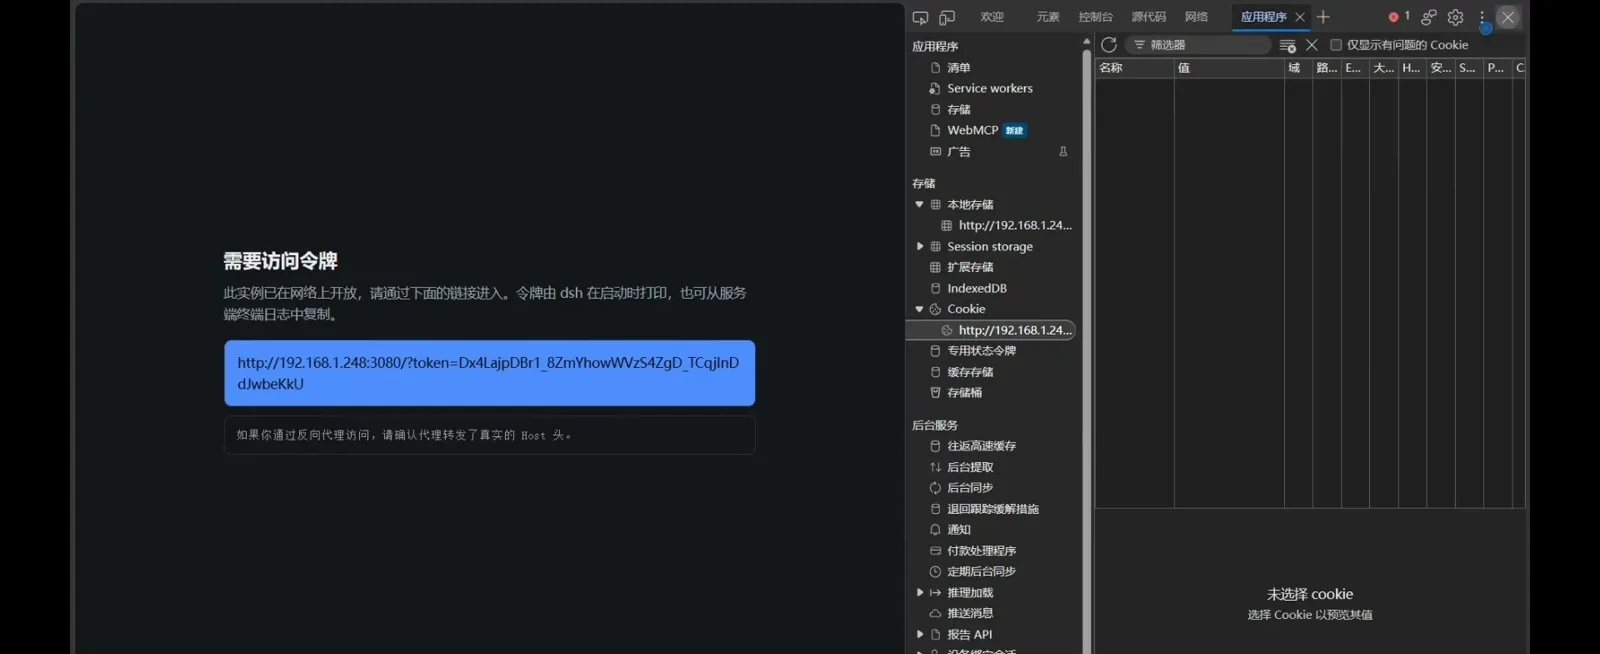1600x654 pixels.
Task: Click the 未选择 cookie message
Action: coord(1310,594)
